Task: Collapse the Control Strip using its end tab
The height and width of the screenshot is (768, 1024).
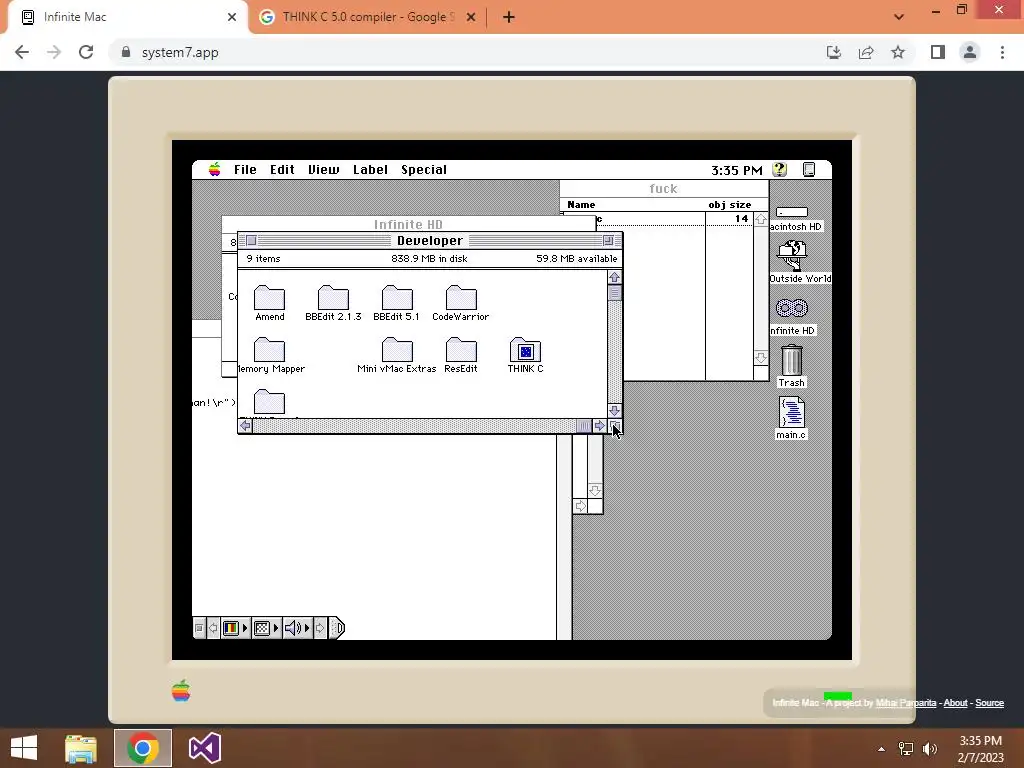Action: [x=336, y=628]
